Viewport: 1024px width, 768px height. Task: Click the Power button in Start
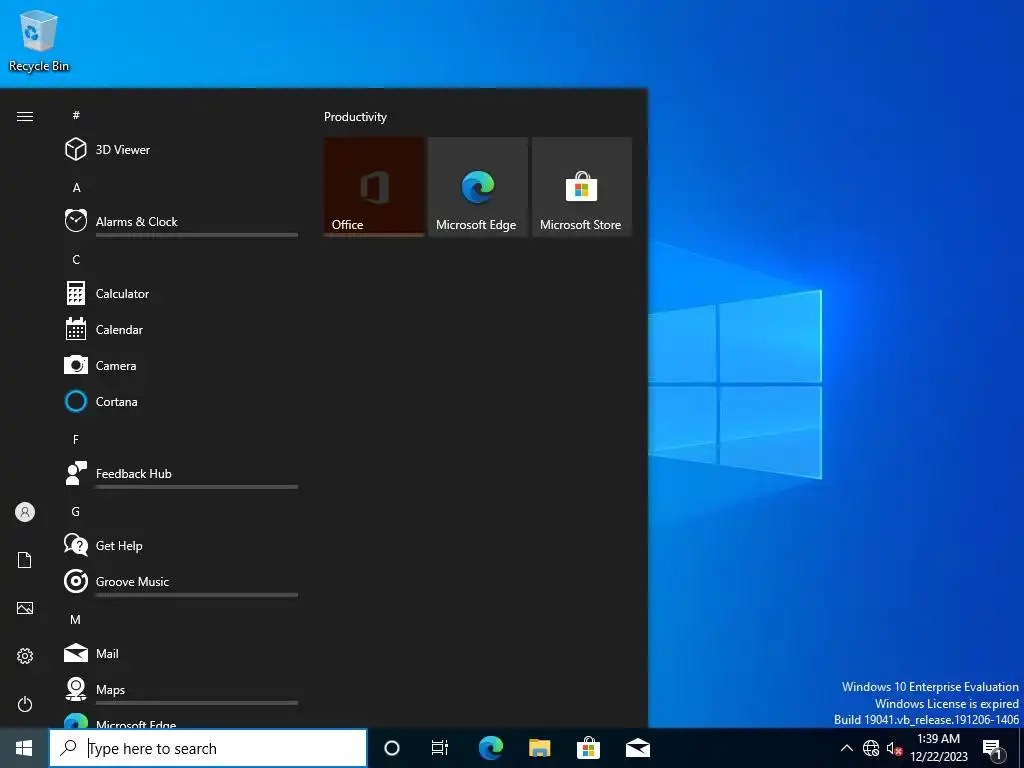[x=25, y=704]
